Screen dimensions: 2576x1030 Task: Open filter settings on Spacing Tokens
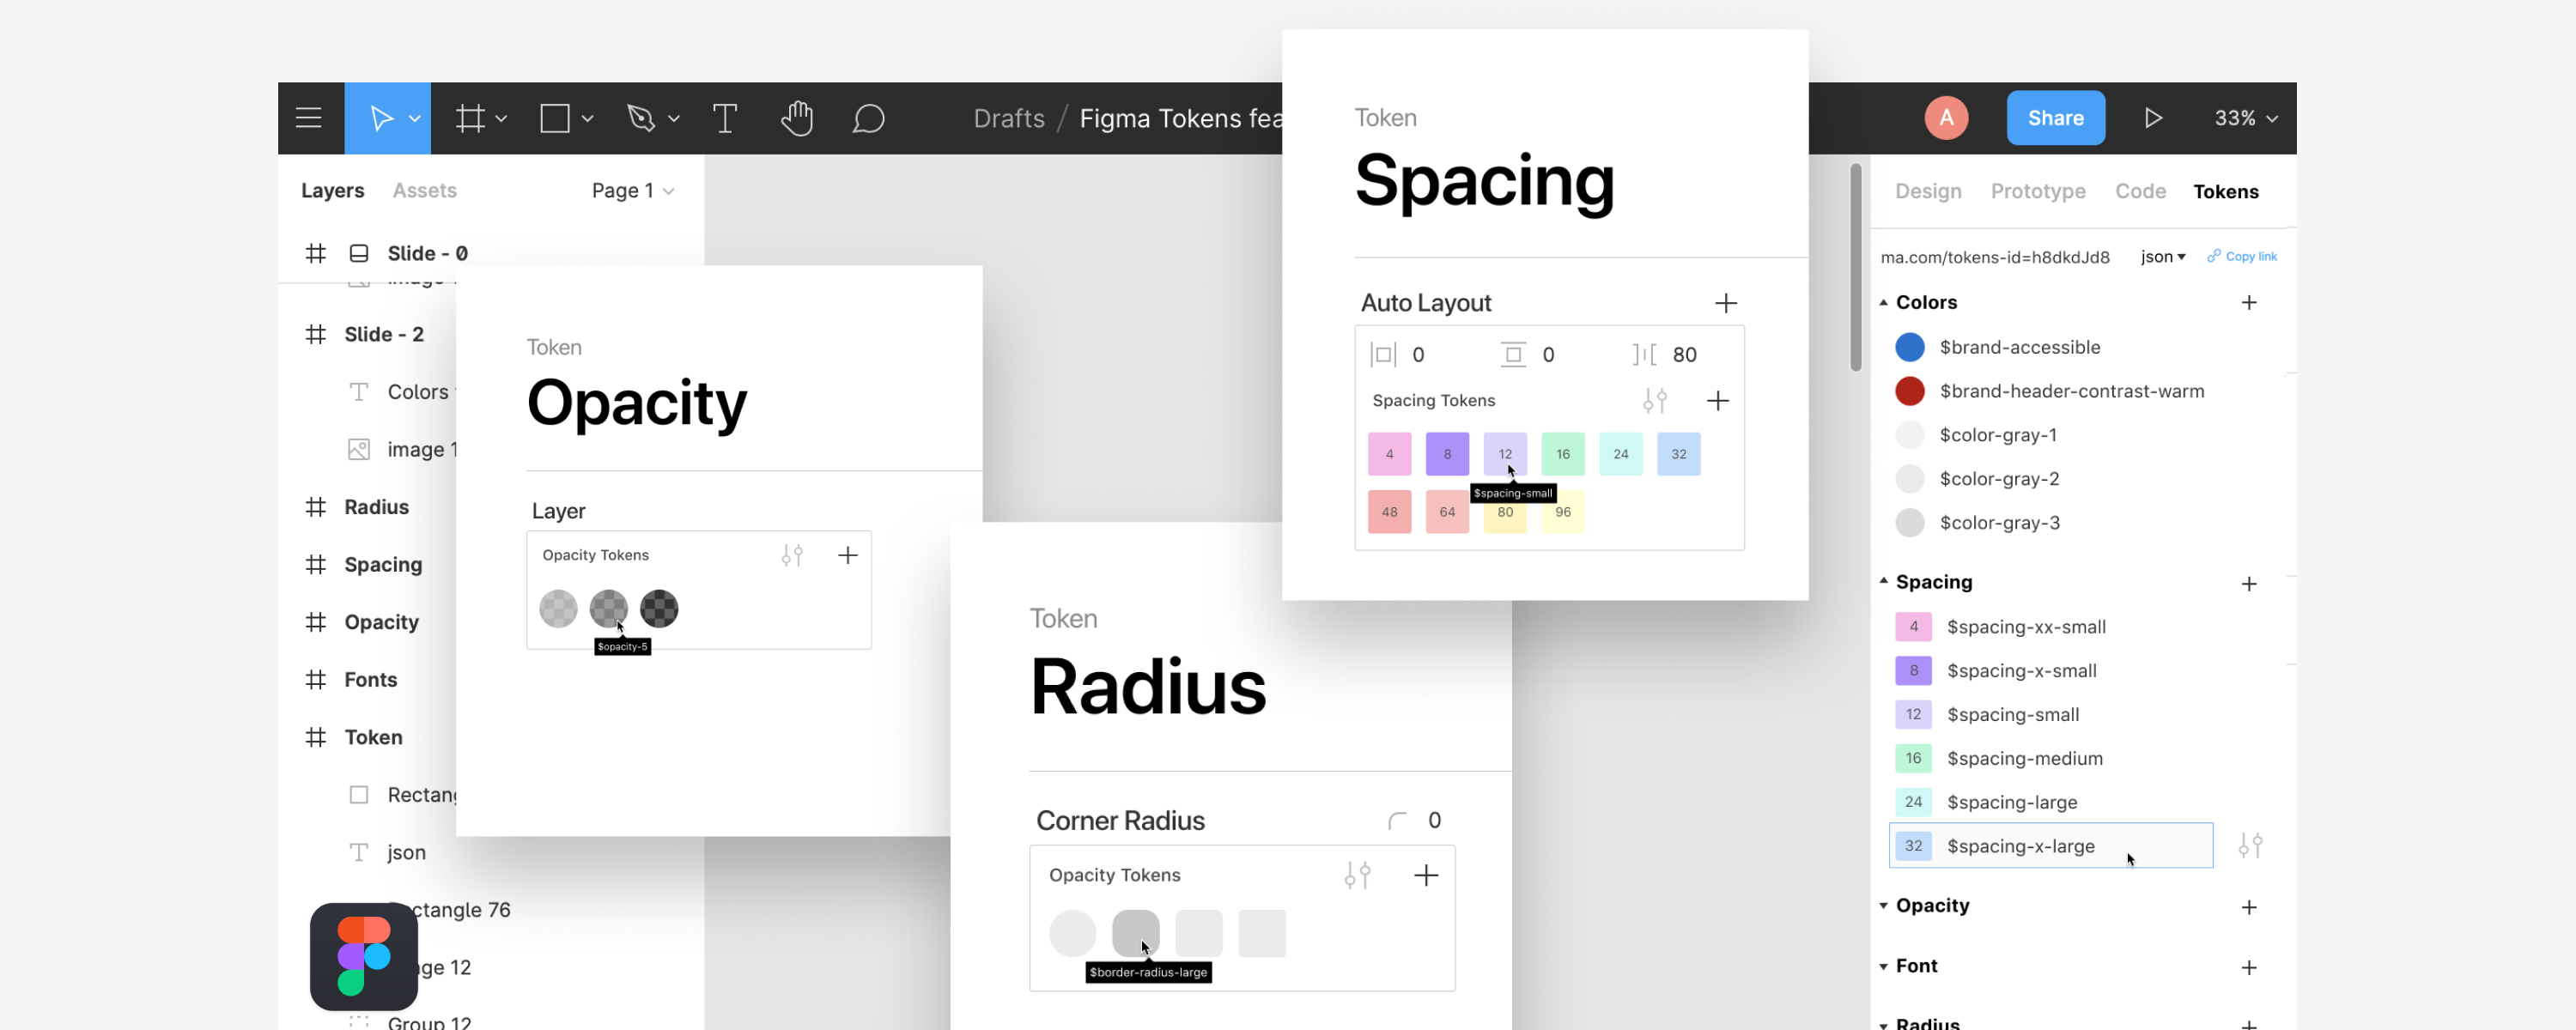1655,400
